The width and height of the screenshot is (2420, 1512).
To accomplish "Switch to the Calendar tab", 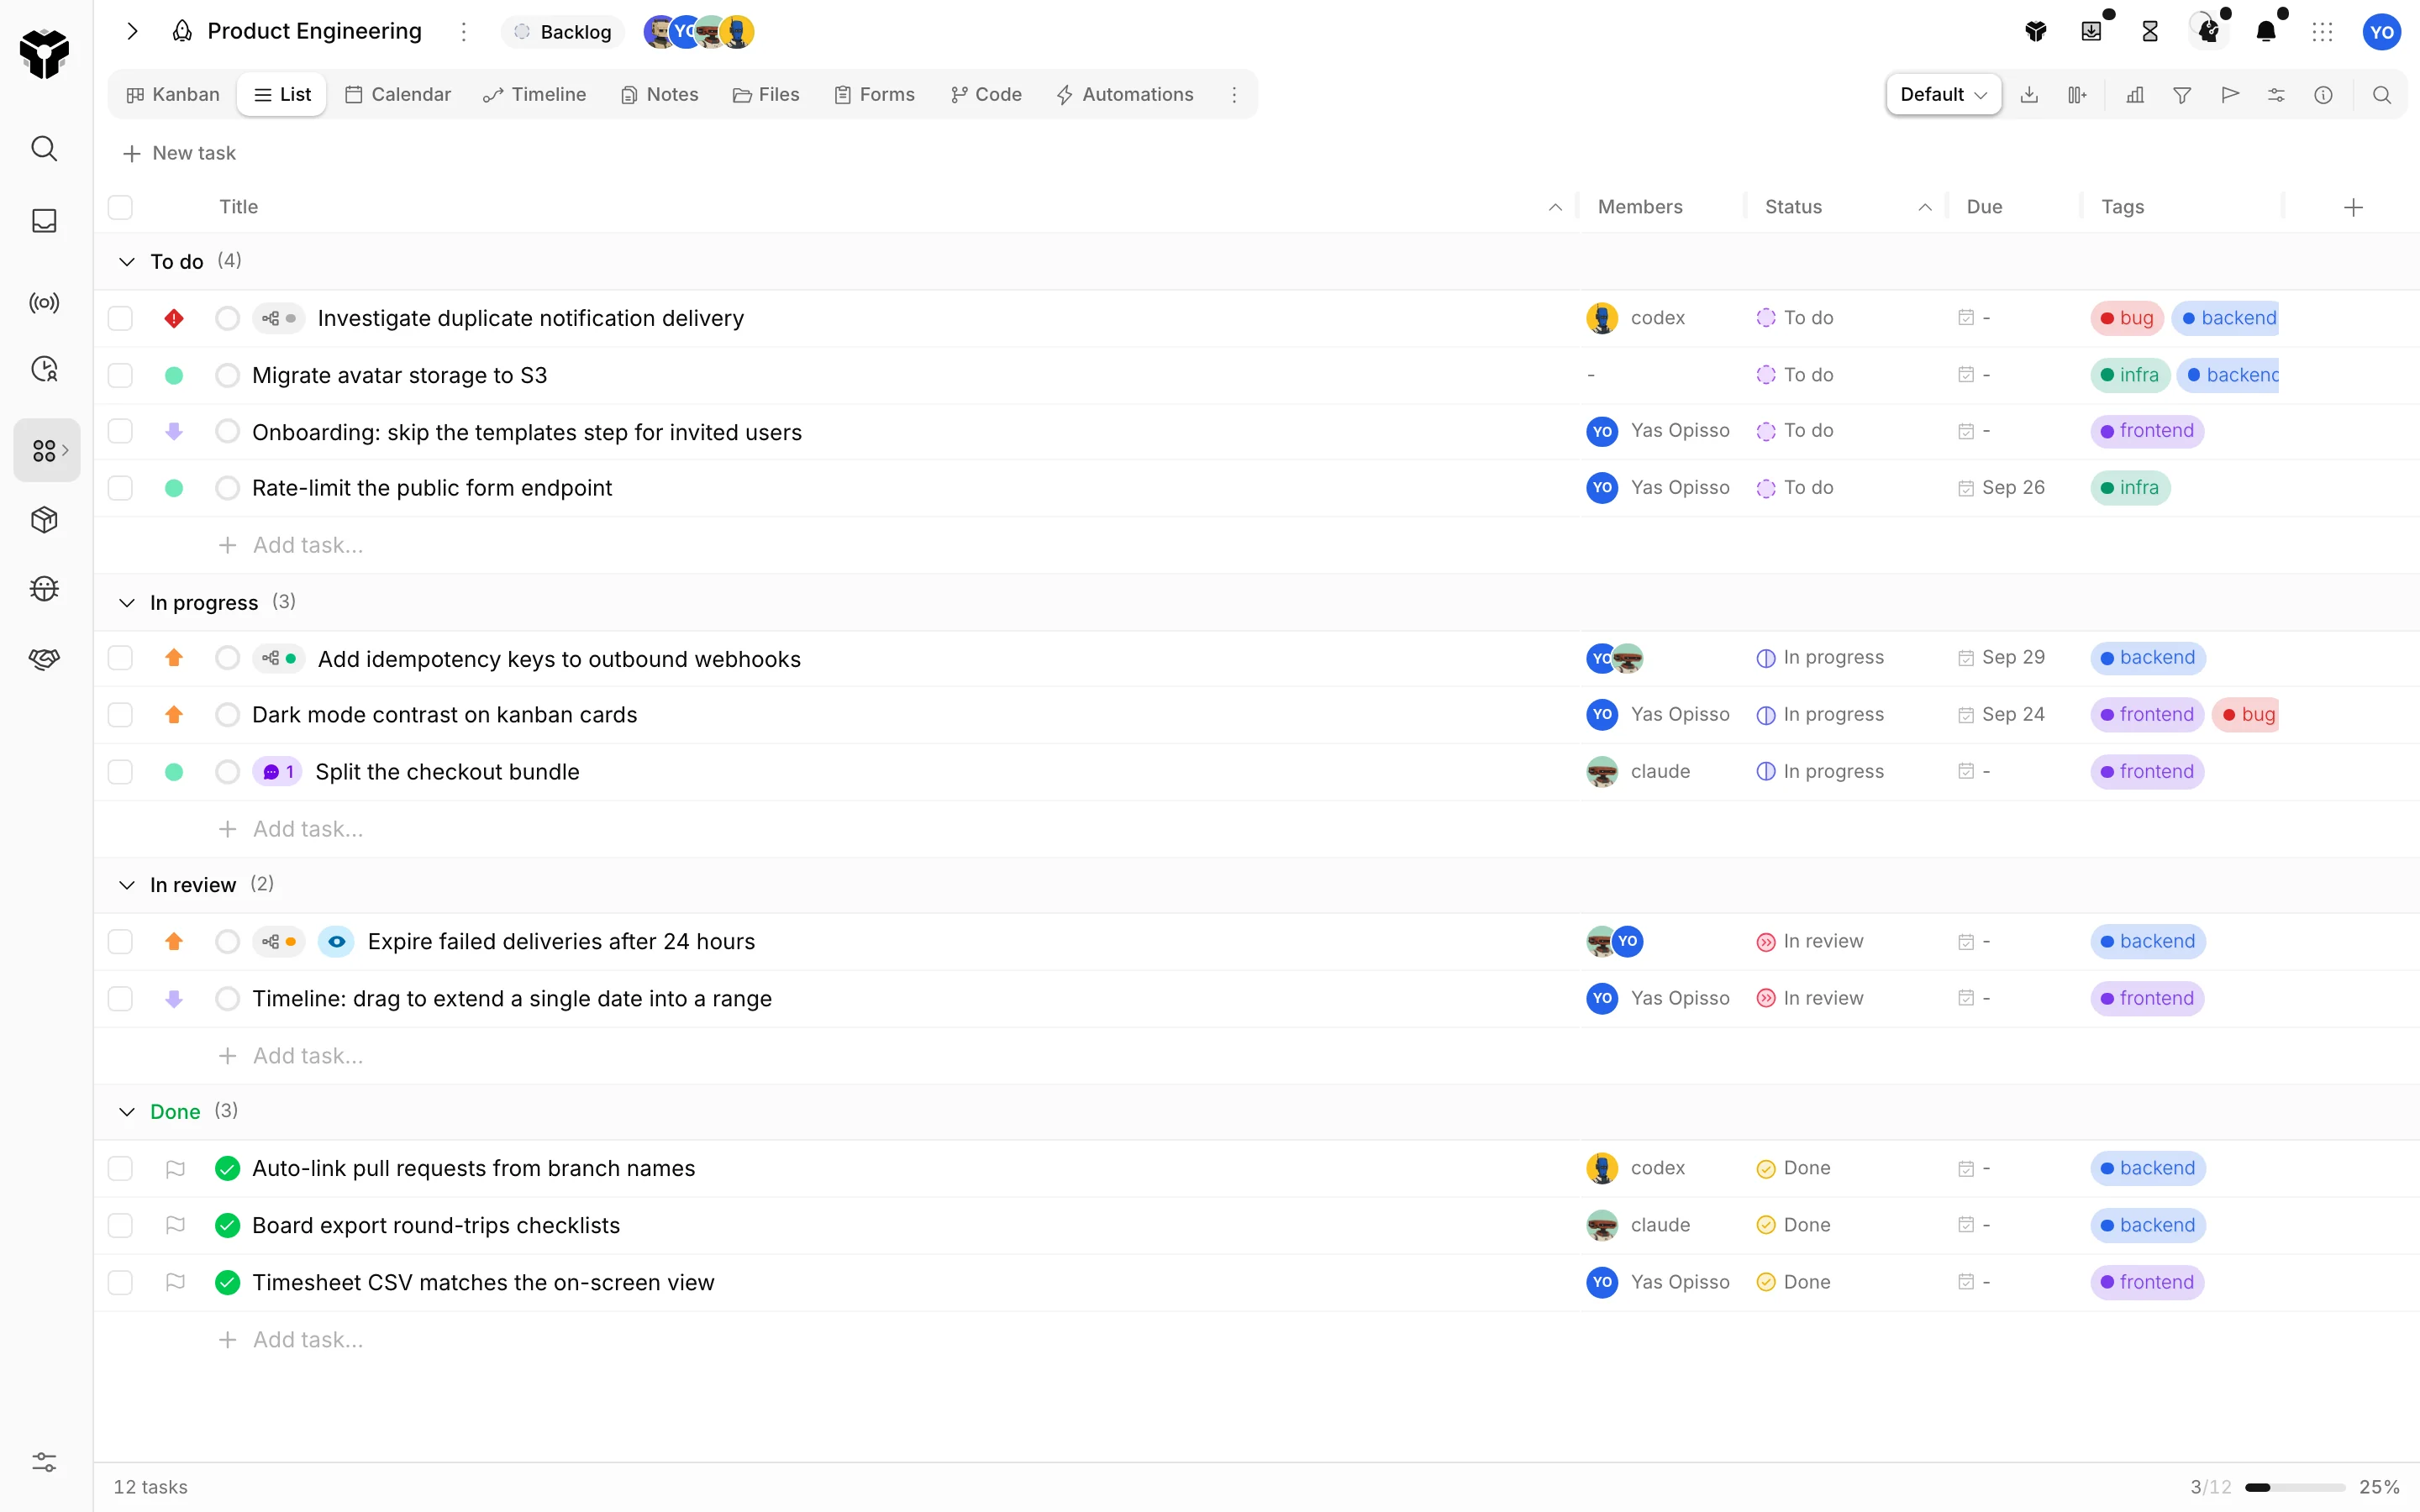I will [398, 95].
